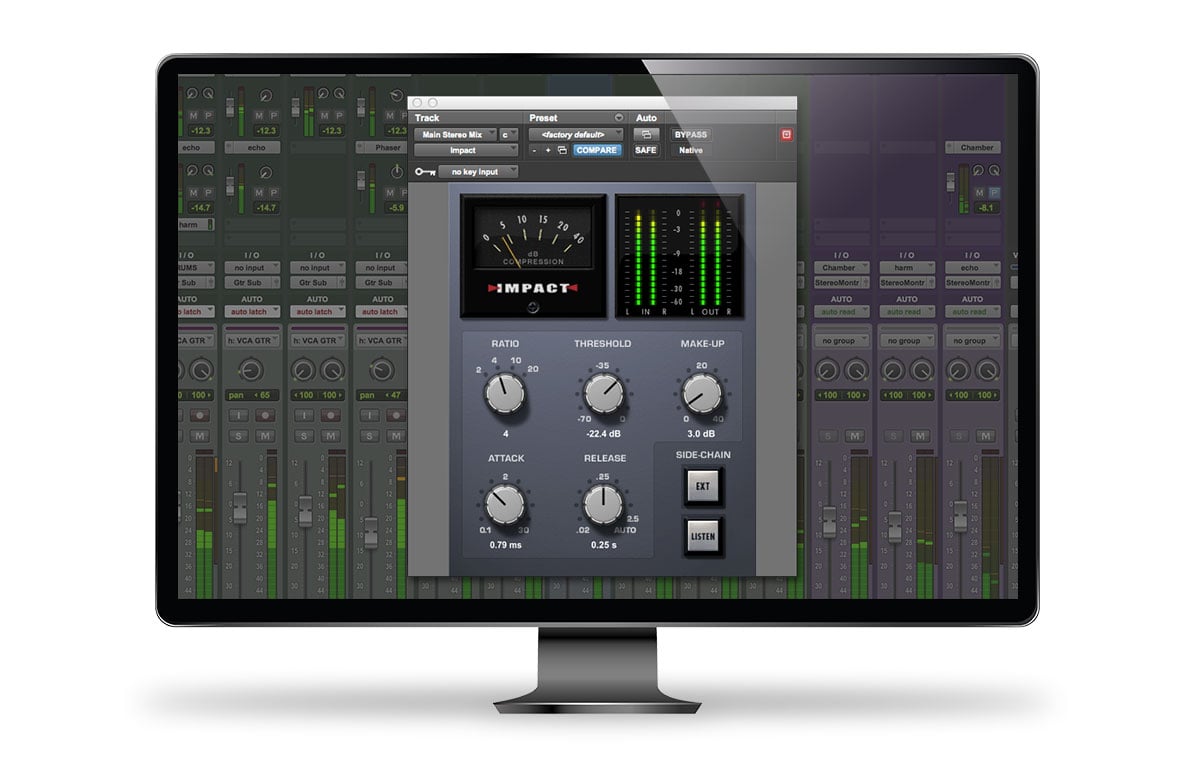Click the Threshold value field -22.4 dB
Screen dimensions: 1196x759
click(x=603, y=433)
